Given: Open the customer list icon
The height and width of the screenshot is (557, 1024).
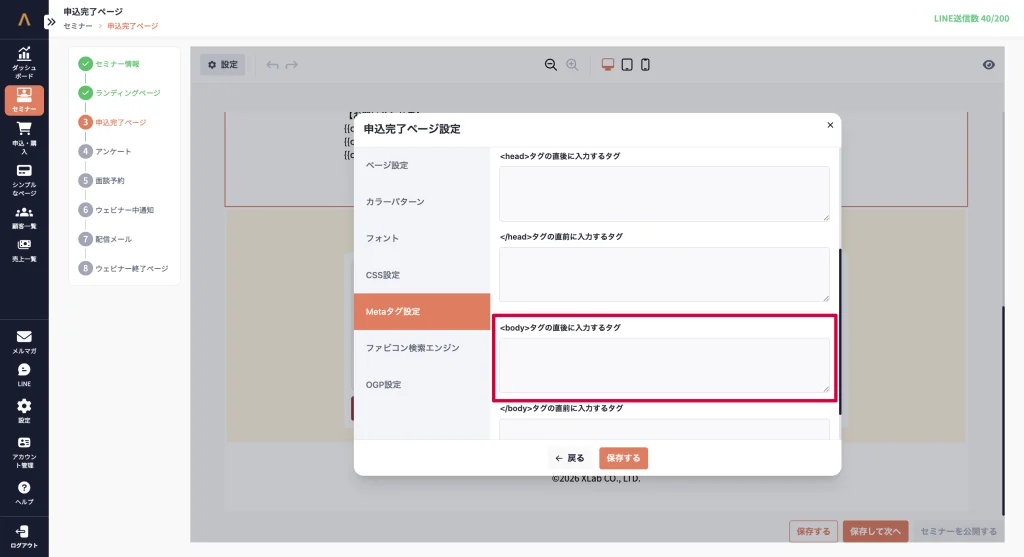Looking at the screenshot, I should [24, 216].
